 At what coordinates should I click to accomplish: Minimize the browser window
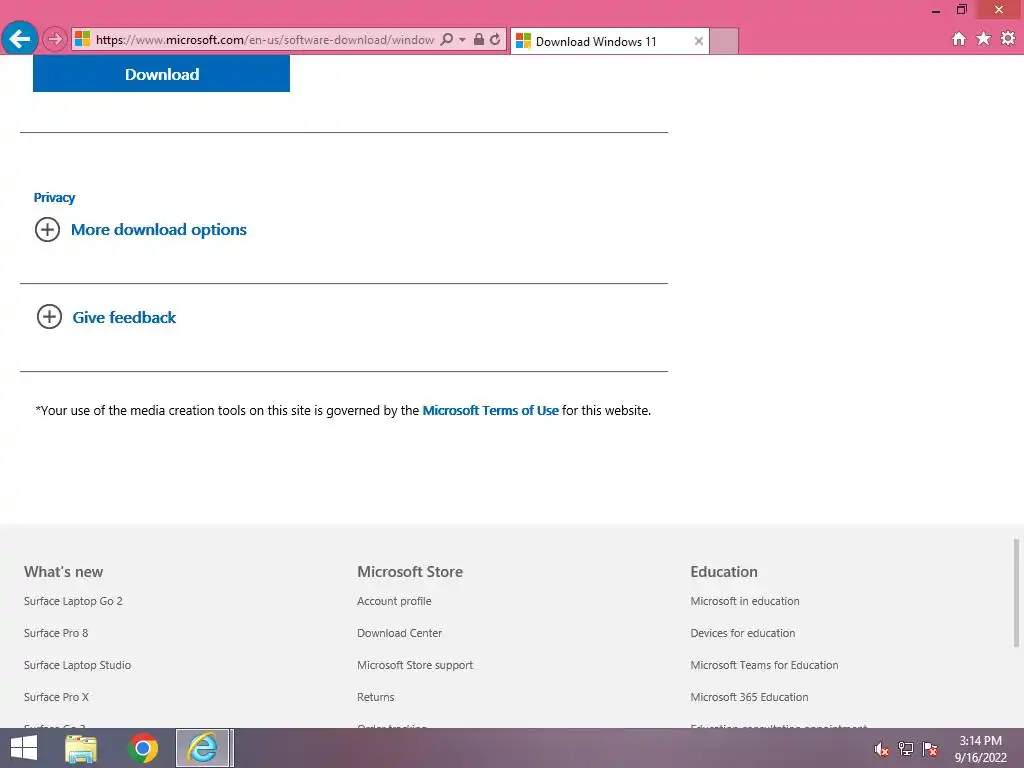pos(936,10)
